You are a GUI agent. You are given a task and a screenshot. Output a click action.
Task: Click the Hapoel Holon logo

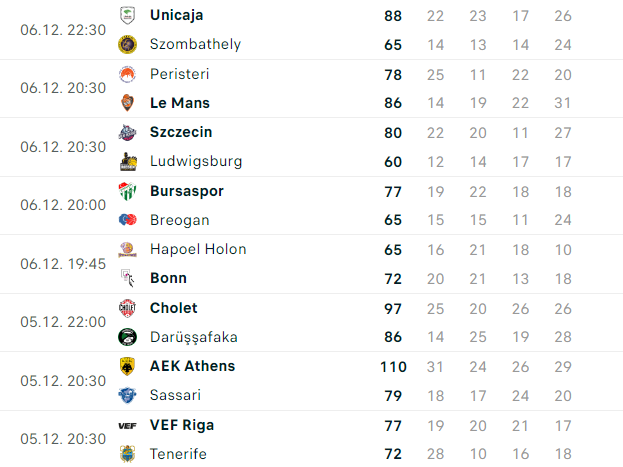[128, 250]
